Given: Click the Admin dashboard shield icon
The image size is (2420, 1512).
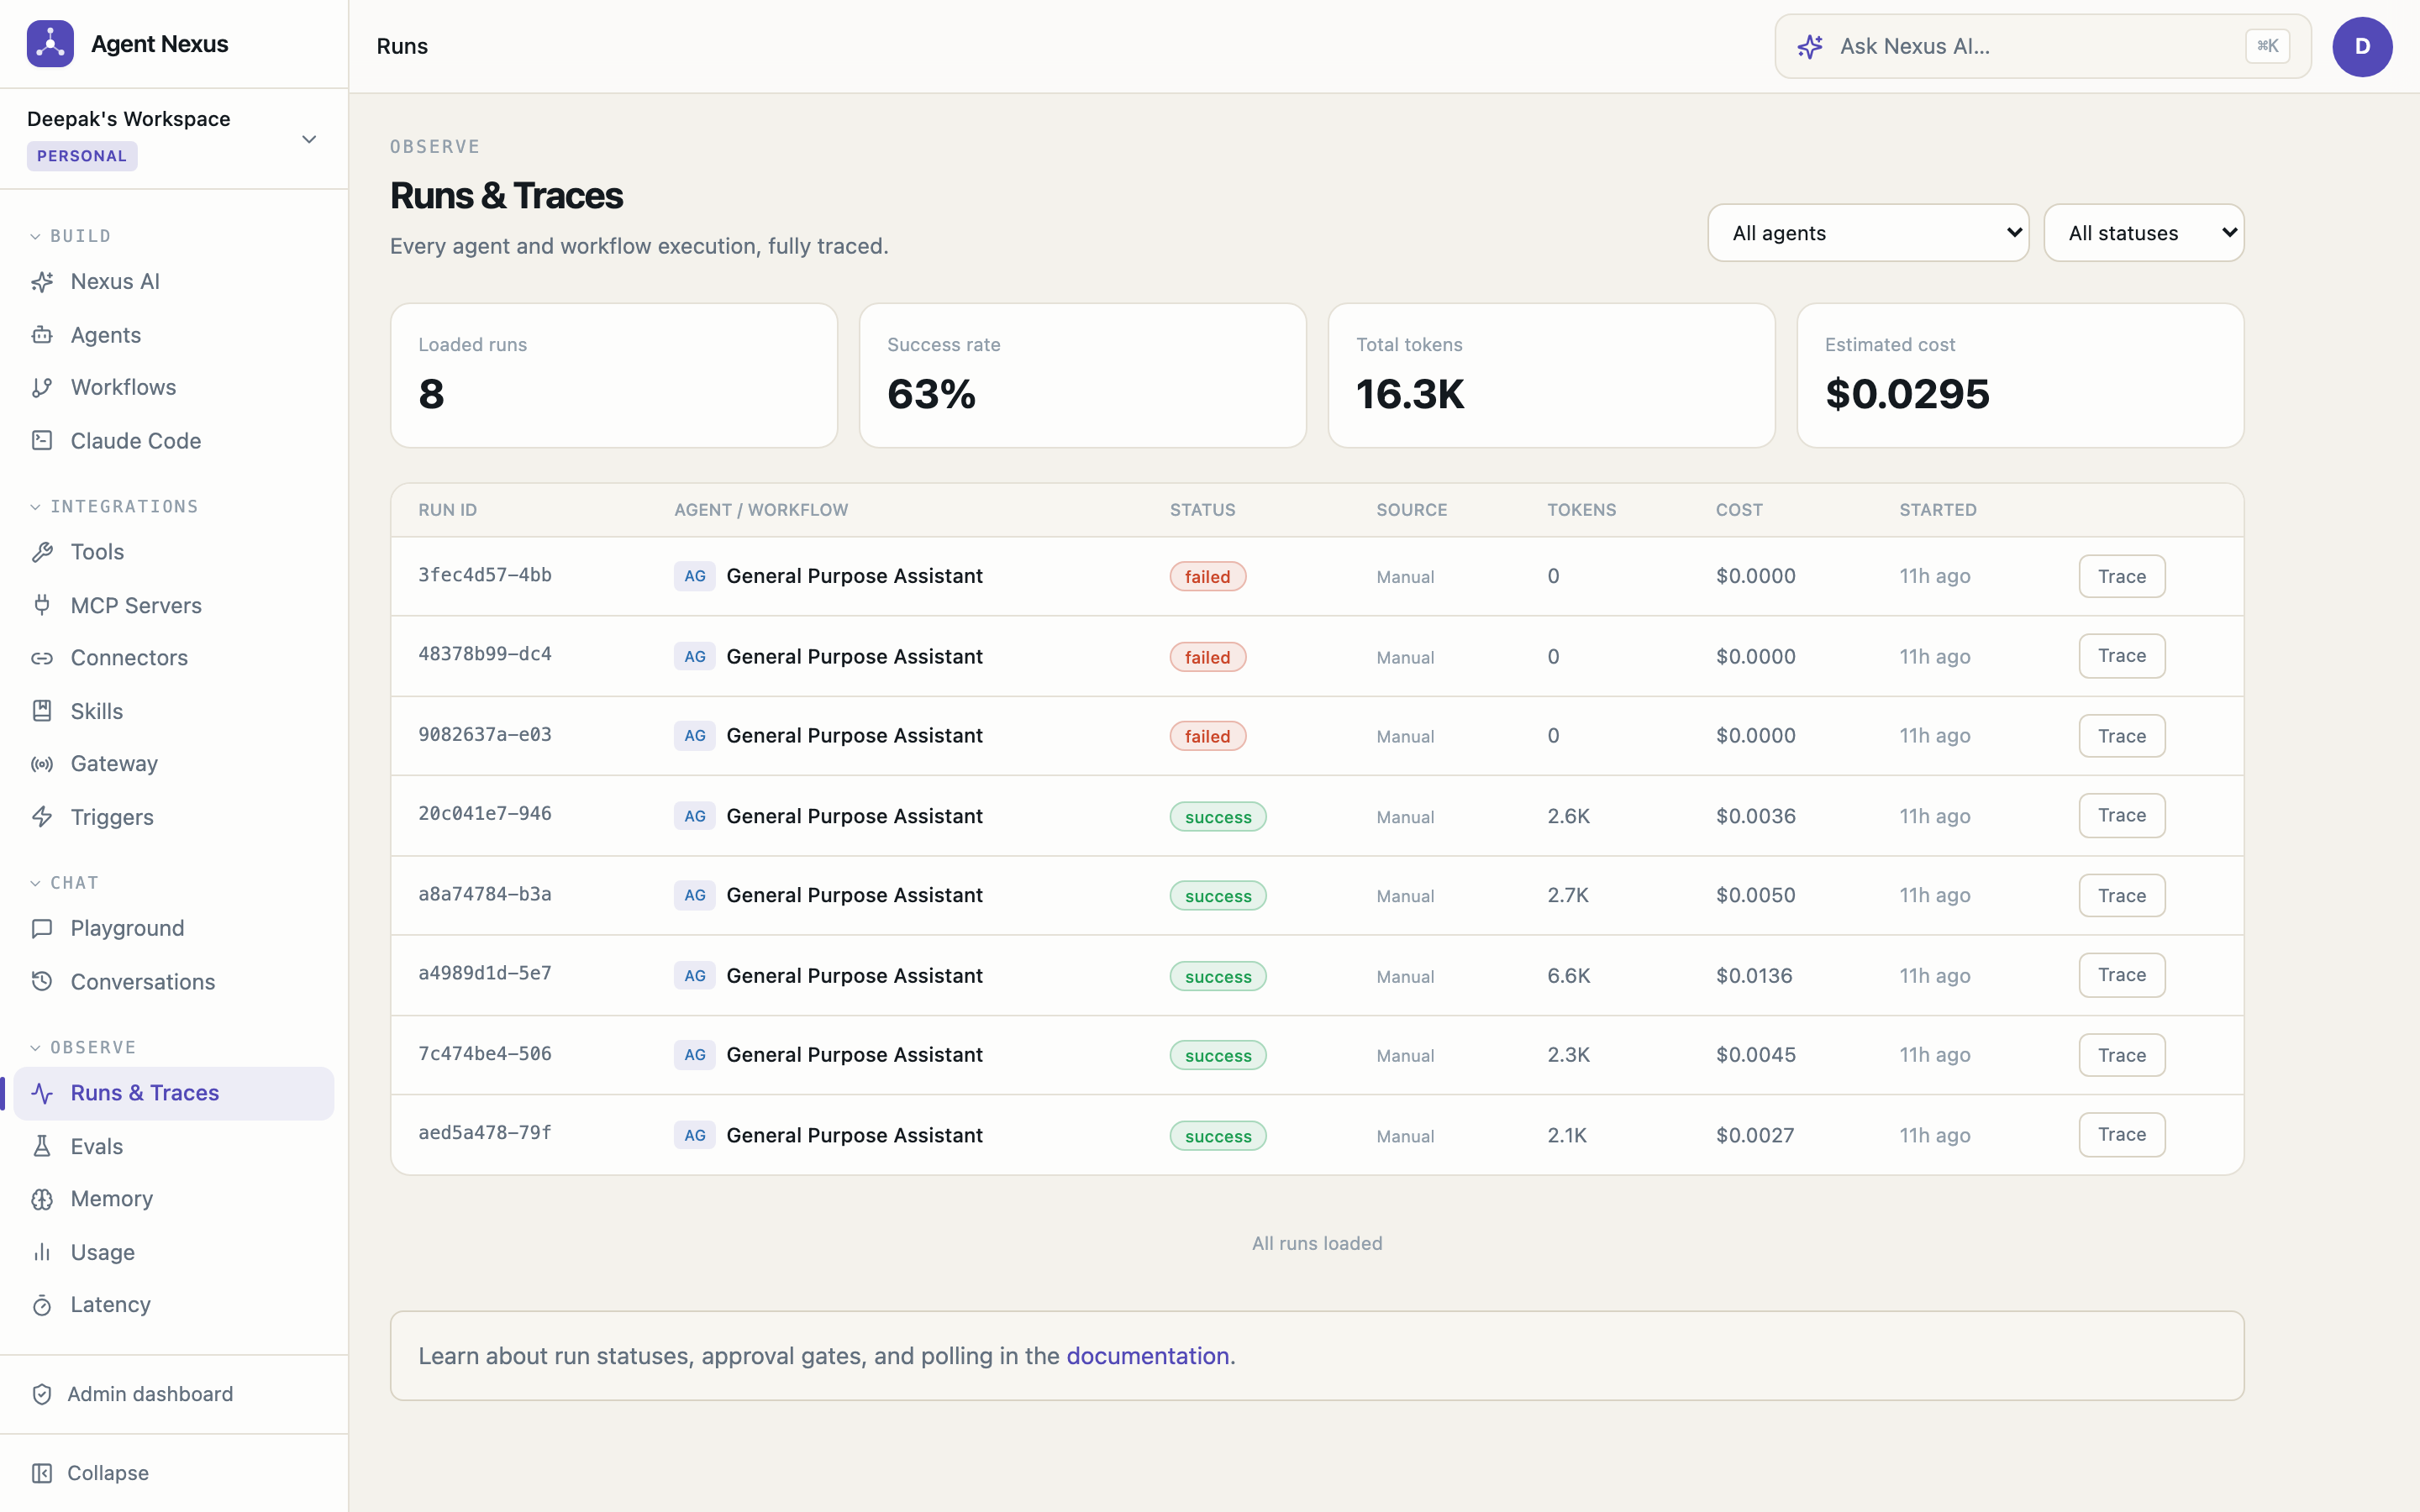Looking at the screenshot, I should tap(42, 1394).
